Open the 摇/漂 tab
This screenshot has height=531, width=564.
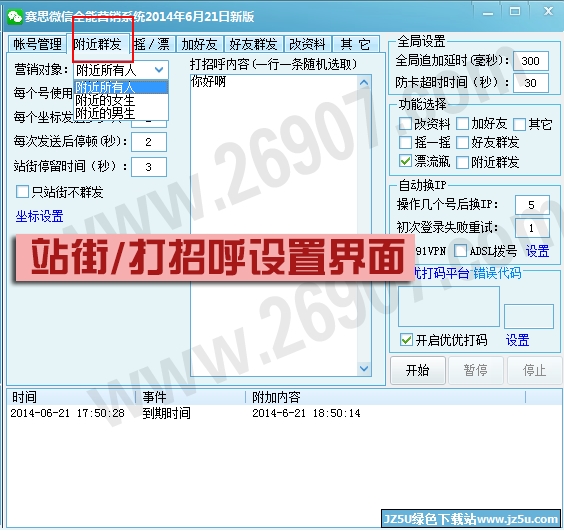(152, 44)
